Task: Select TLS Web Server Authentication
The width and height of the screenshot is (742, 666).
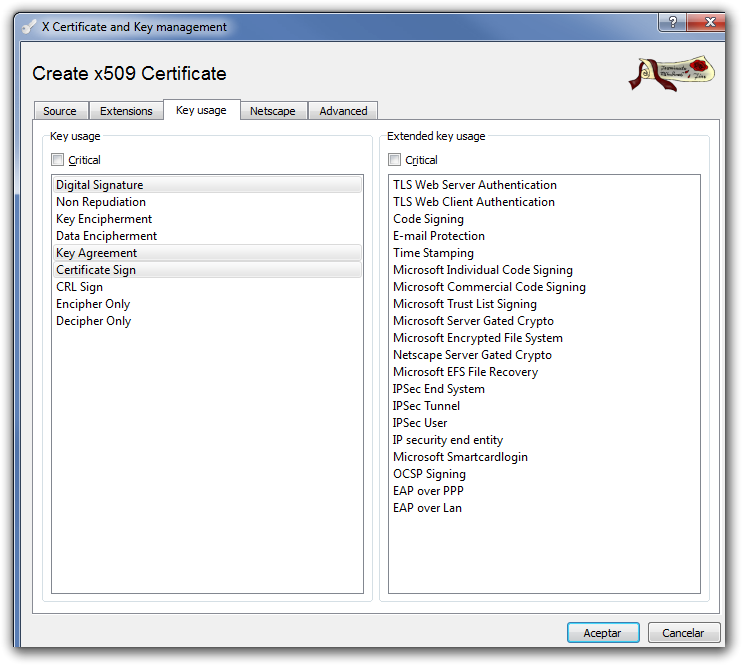Action: (x=475, y=185)
